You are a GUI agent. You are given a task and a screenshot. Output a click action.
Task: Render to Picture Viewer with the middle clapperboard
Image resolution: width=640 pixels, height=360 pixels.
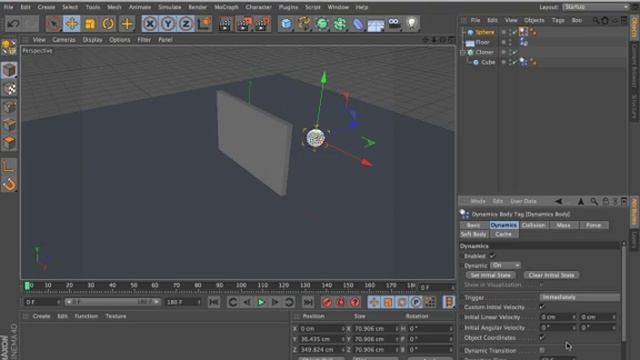(244, 24)
